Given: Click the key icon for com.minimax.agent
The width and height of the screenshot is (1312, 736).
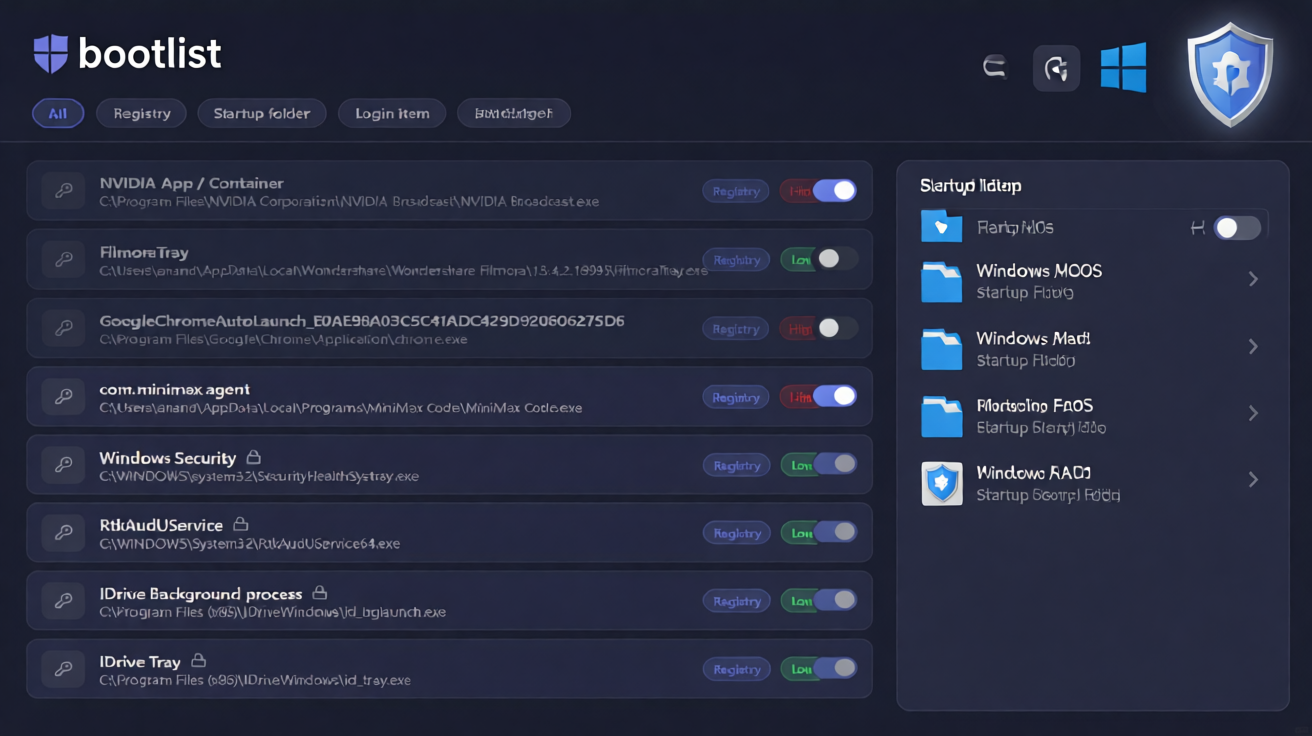Looking at the screenshot, I should click(63, 397).
